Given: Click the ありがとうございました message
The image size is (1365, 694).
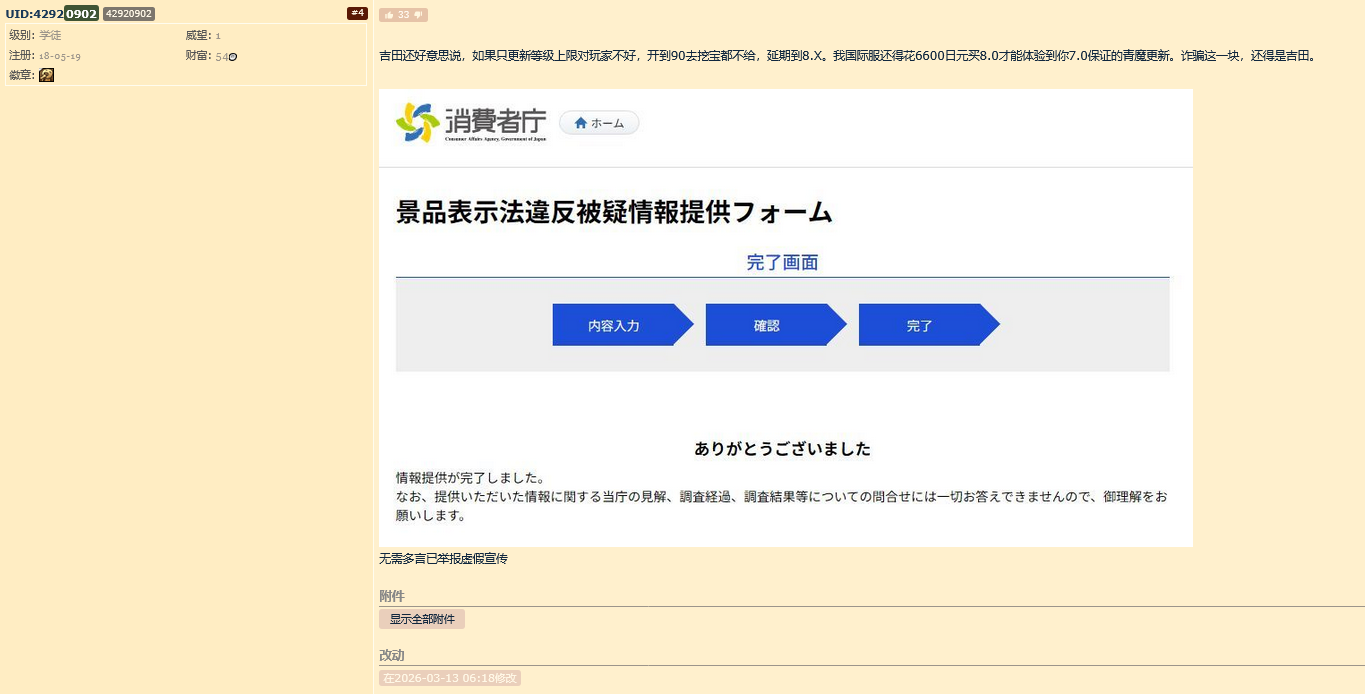Looking at the screenshot, I should 782,449.
